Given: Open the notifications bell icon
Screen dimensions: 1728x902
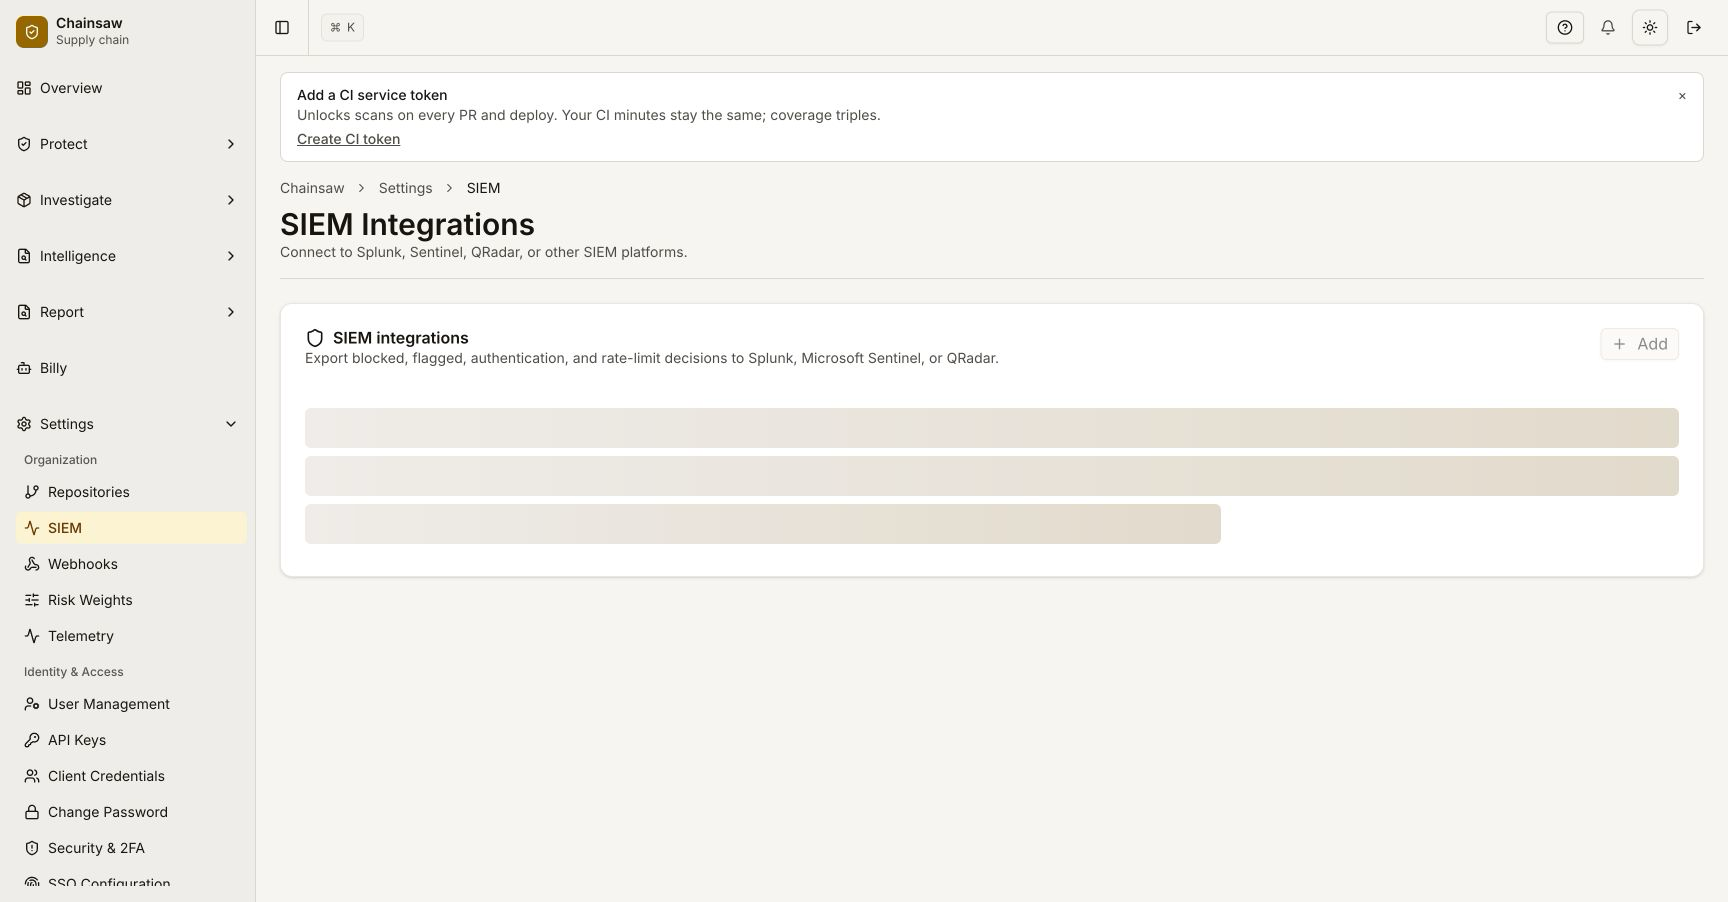Looking at the screenshot, I should tap(1608, 28).
